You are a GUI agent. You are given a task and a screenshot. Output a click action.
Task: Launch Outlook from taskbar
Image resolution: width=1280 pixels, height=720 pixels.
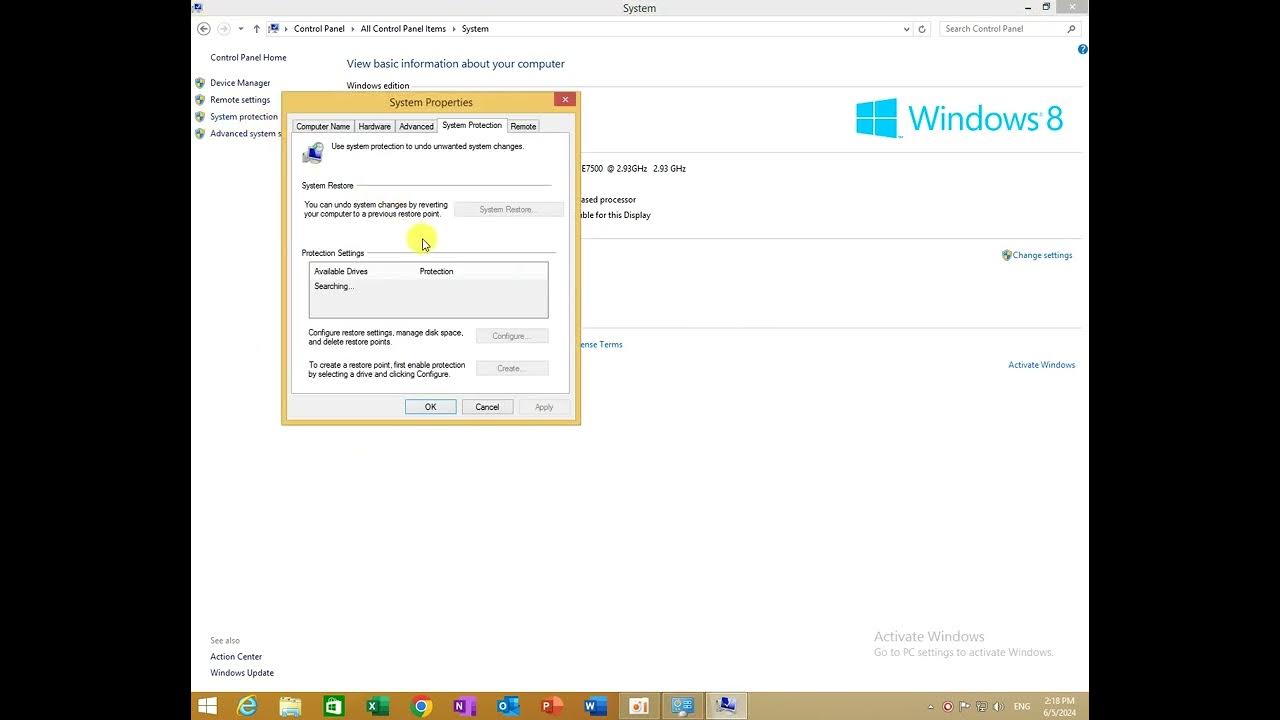pos(508,706)
